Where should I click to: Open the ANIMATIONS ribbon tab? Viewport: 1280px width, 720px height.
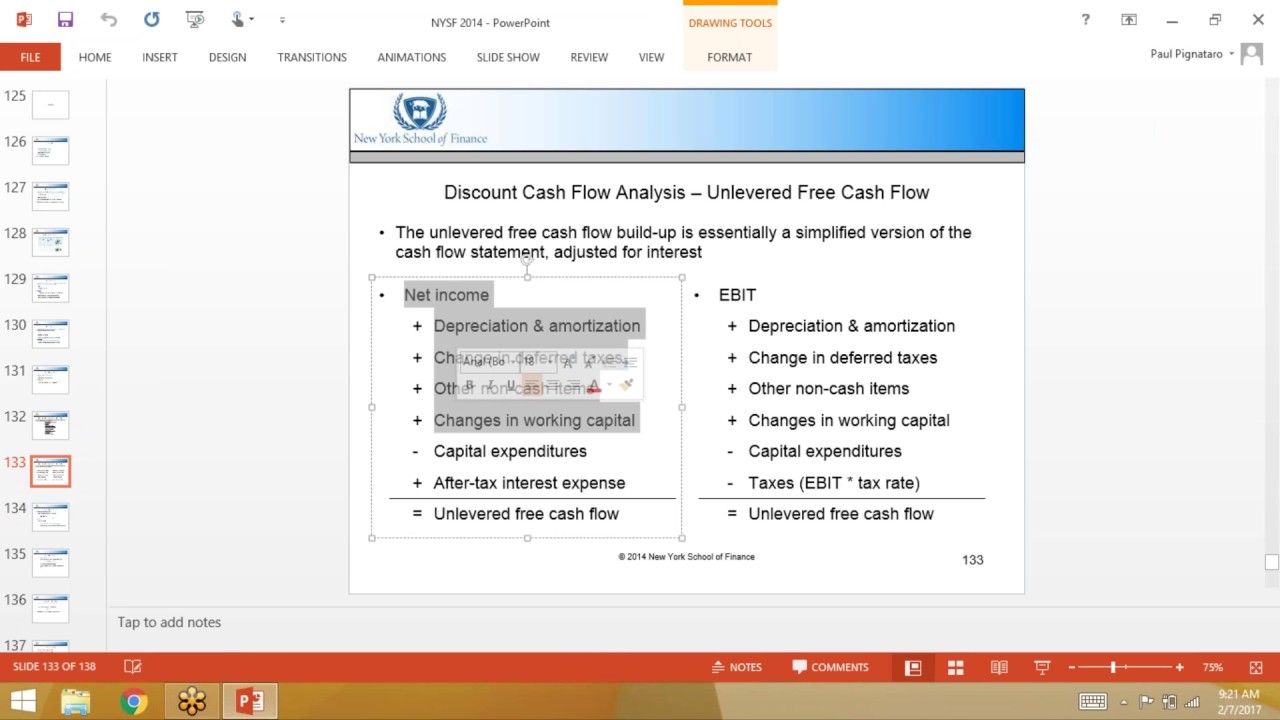point(412,57)
